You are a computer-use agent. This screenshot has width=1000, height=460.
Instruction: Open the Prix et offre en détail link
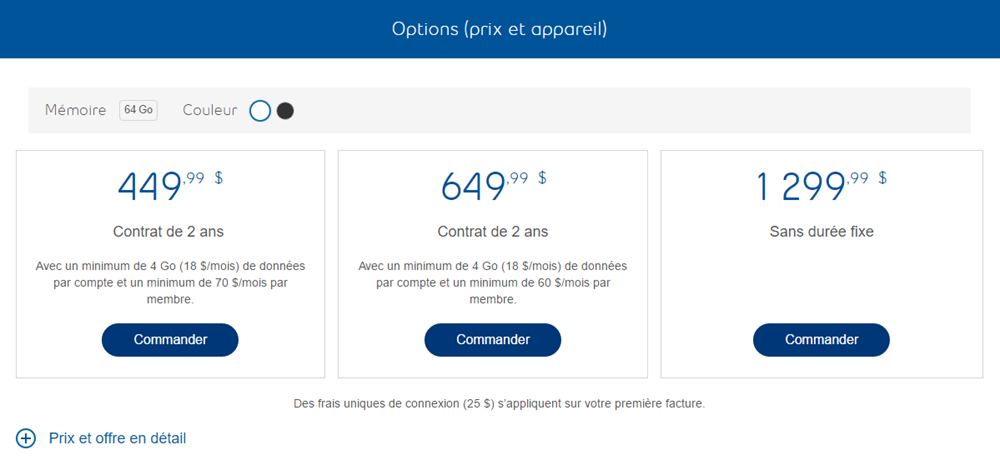click(x=117, y=438)
